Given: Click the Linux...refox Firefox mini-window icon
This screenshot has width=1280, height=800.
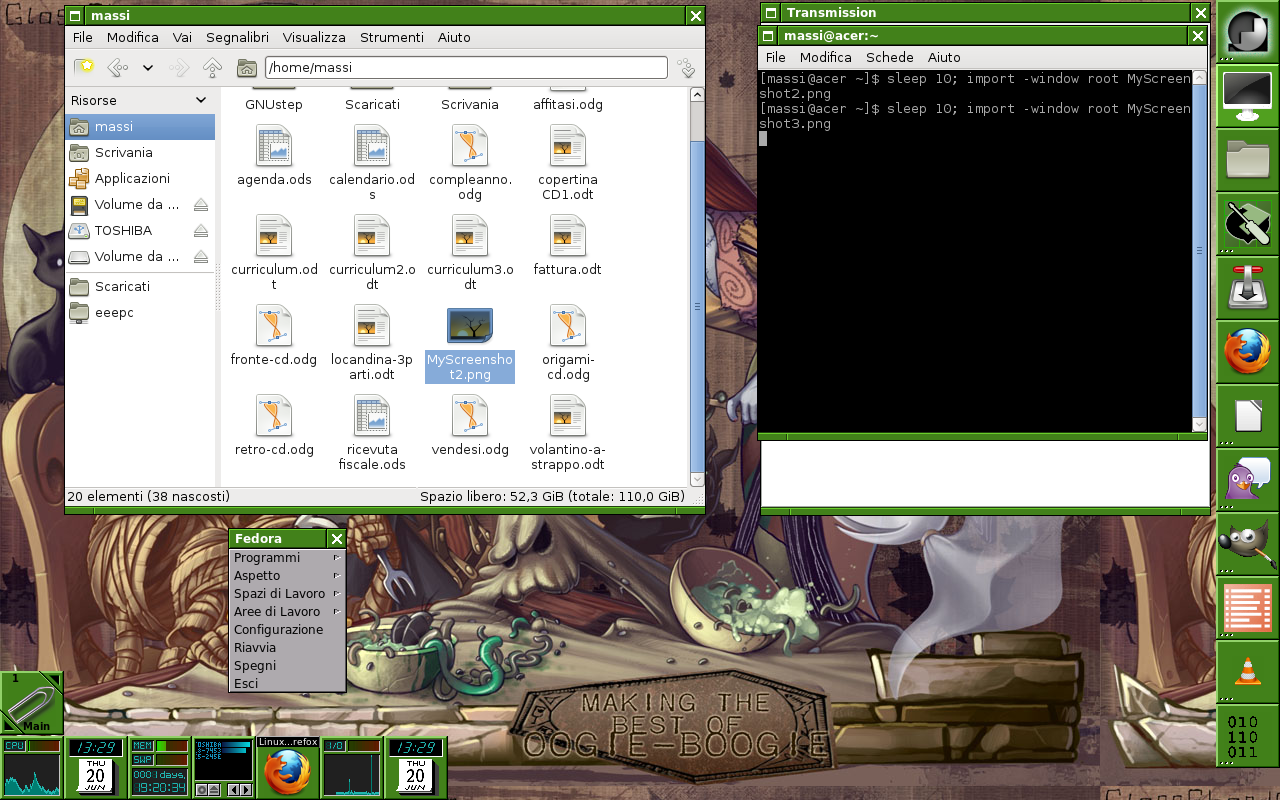Looking at the screenshot, I should [288, 768].
